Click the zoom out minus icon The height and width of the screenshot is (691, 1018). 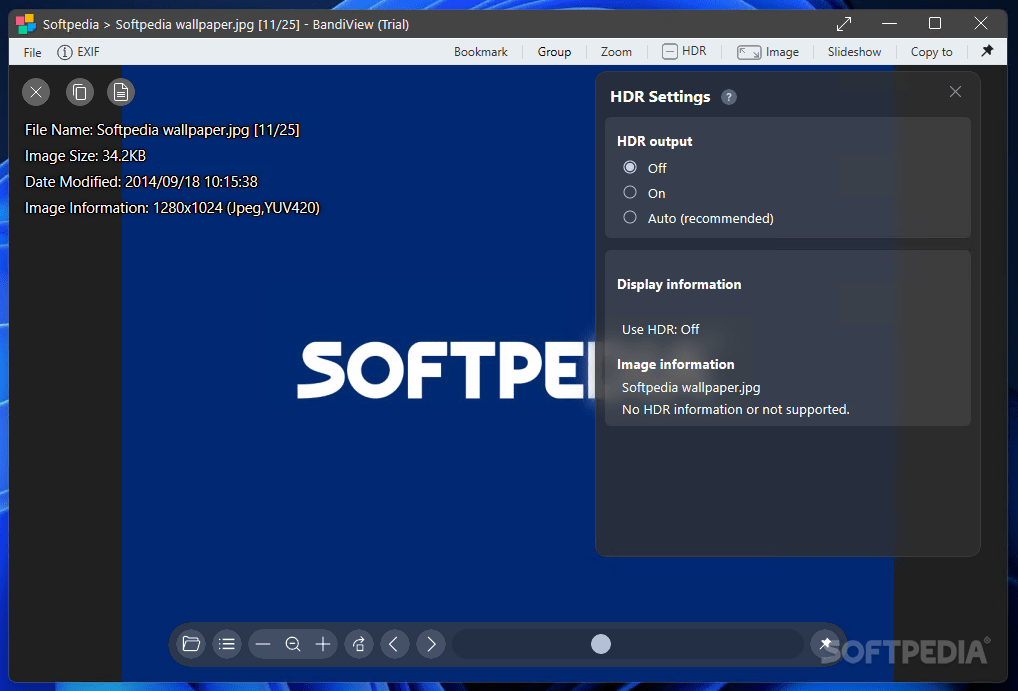264,644
